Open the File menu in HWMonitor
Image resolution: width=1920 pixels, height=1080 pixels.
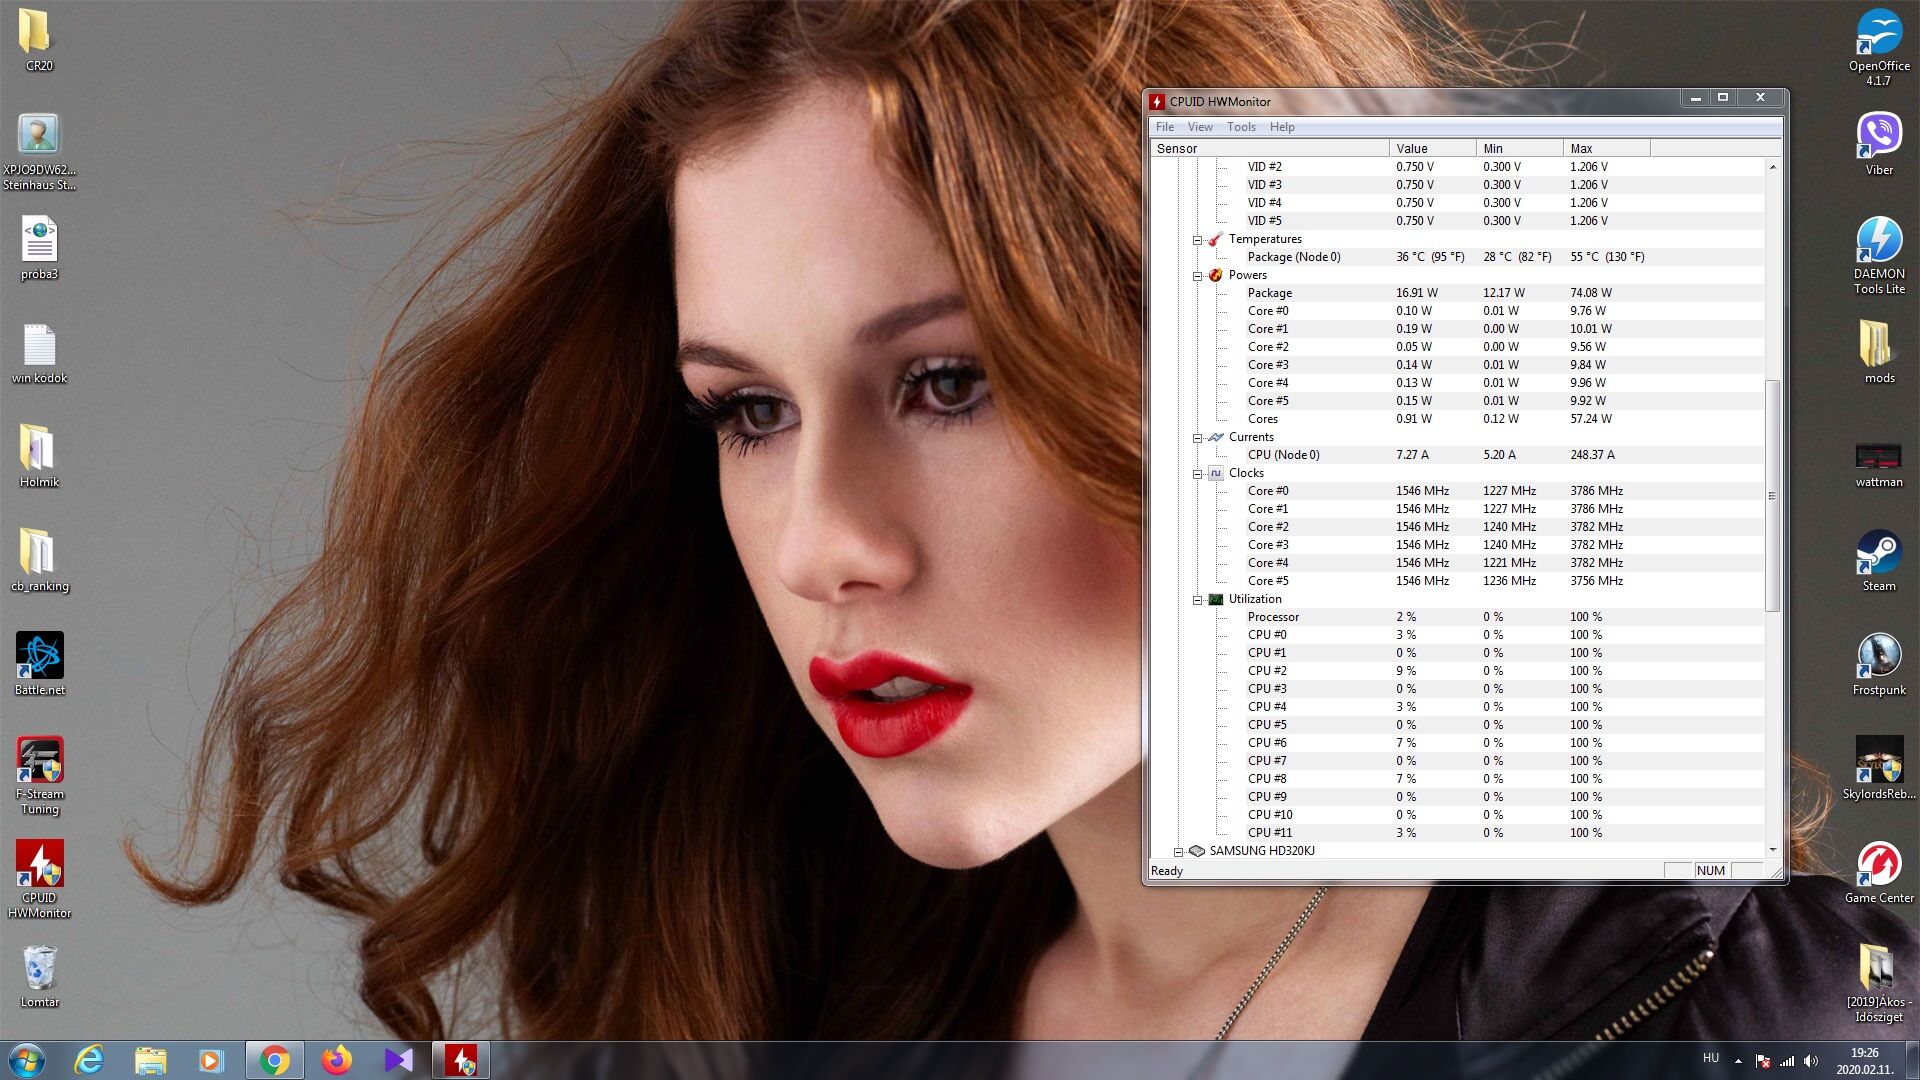(1165, 127)
